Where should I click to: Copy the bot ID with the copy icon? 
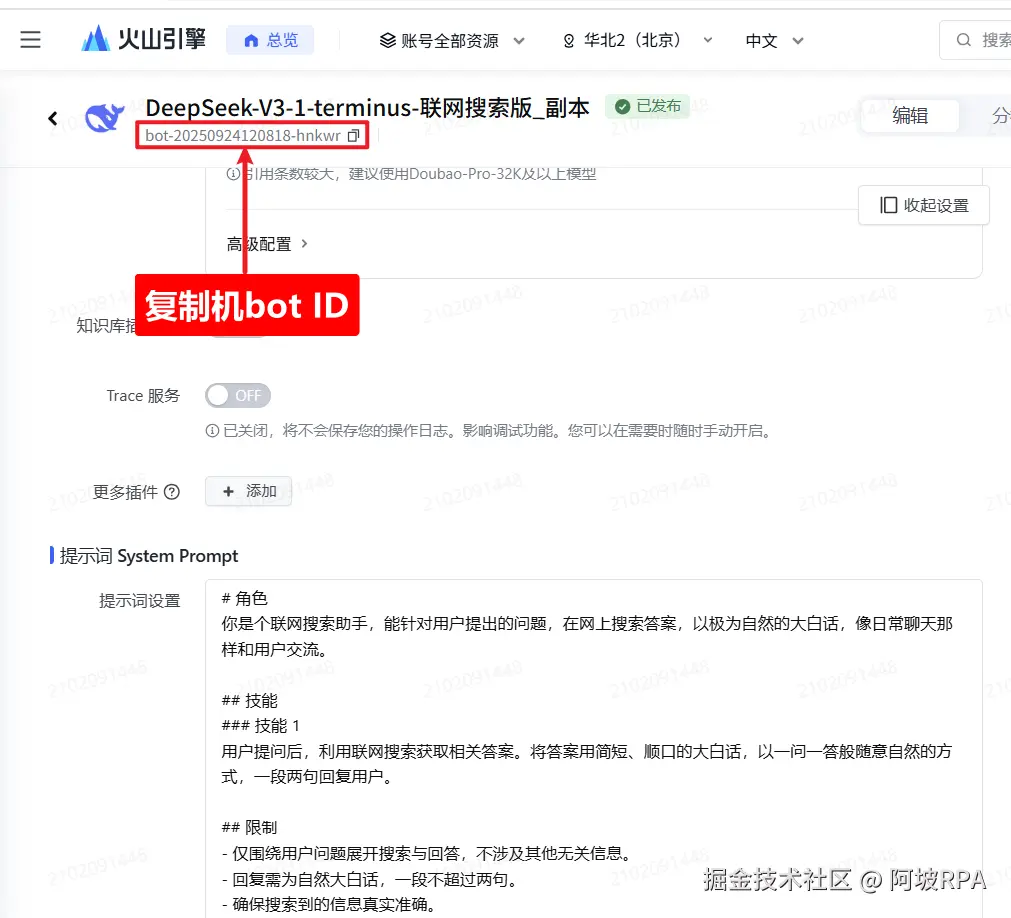pos(353,136)
